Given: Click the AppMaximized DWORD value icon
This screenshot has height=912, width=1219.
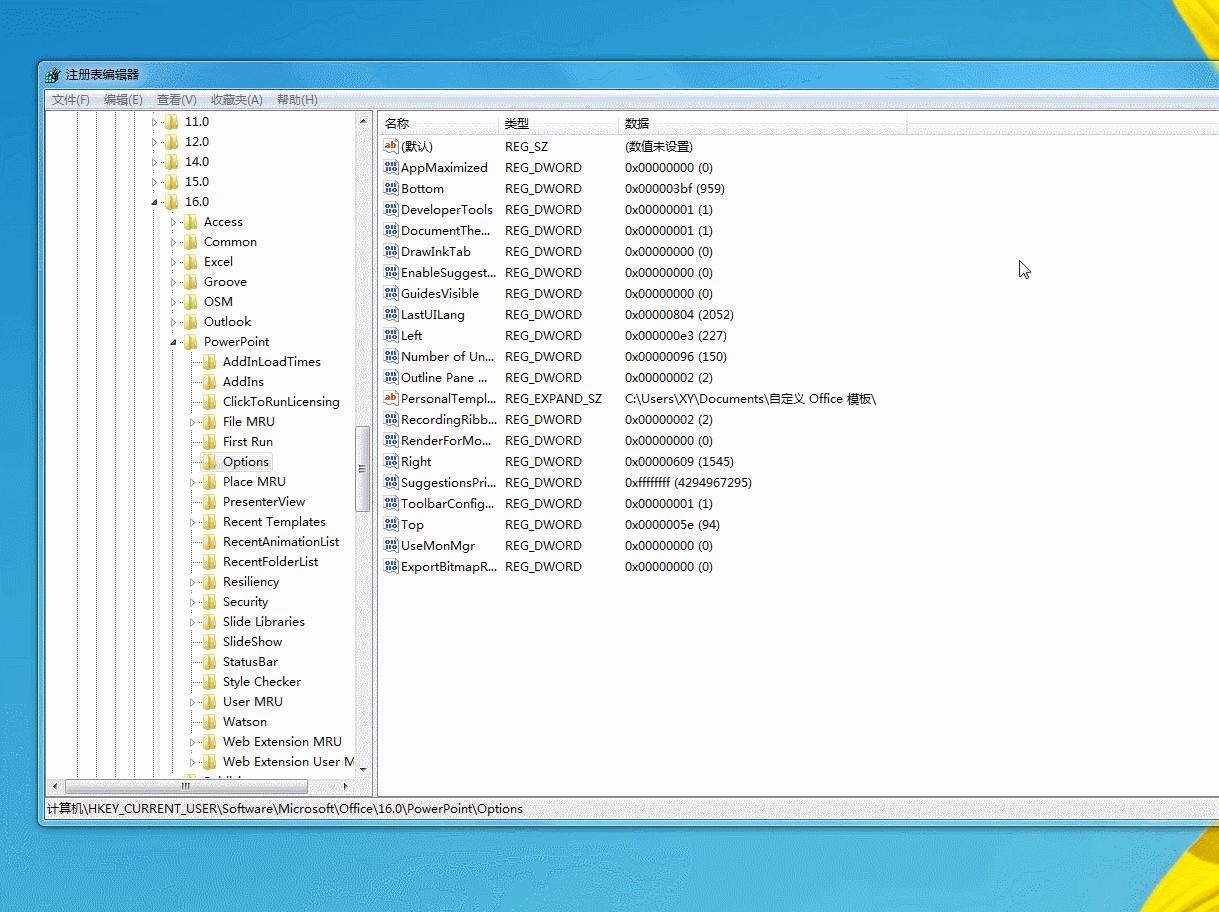Looking at the screenshot, I should (x=391, y=167).
